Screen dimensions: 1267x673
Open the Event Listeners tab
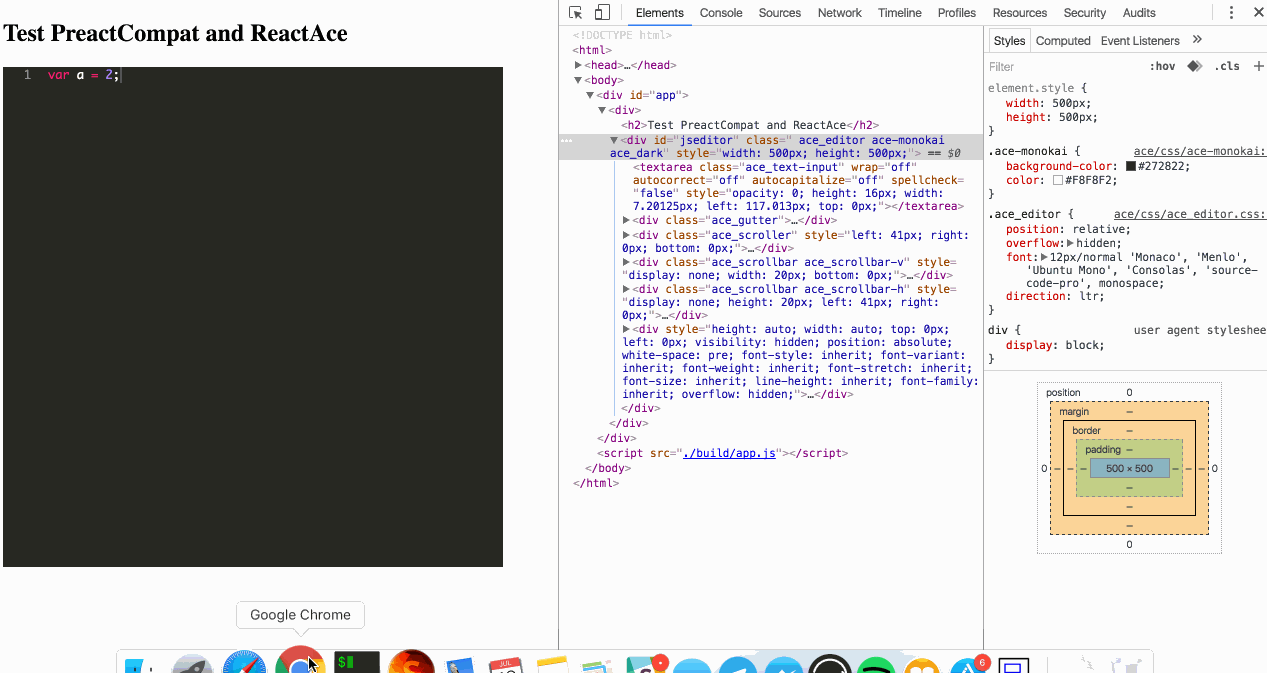point(1140,41)
